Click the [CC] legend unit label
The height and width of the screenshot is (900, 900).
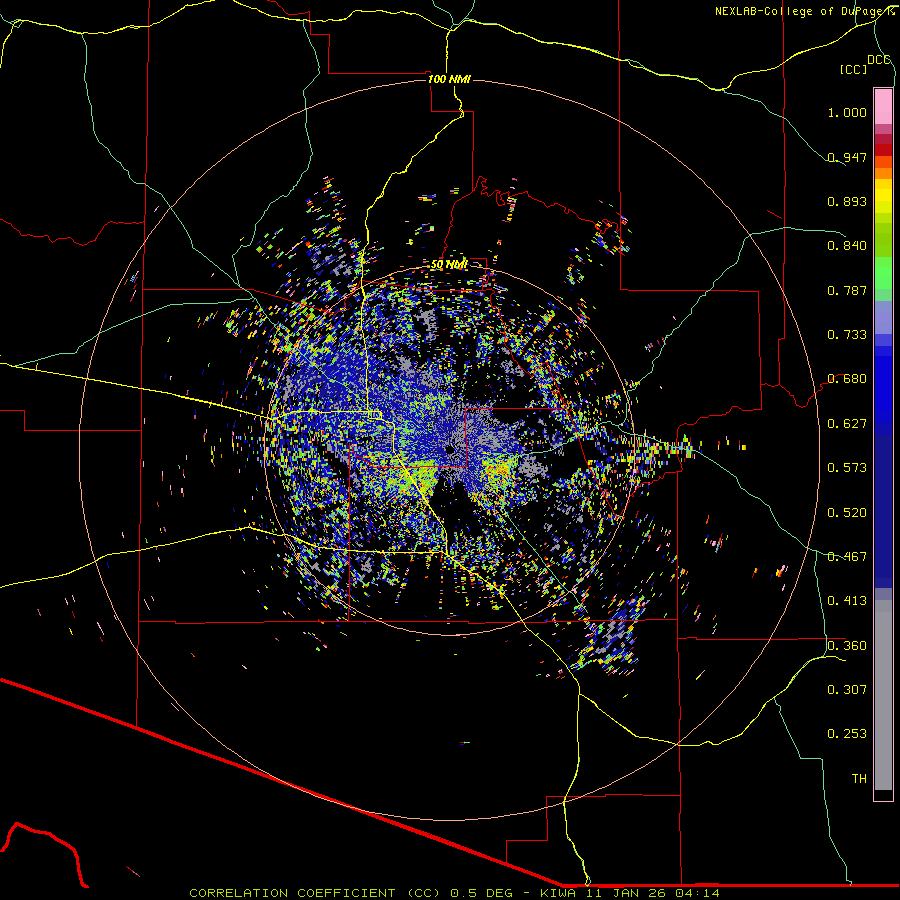853,69
